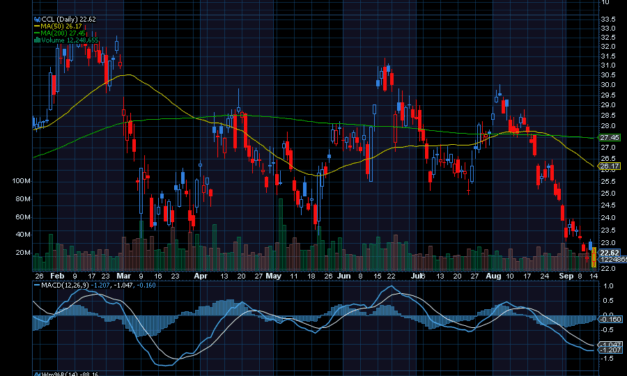Image resolution: width=627 pixels, height=376 pixels.
Task: Click the Sep month label
Action: coord(566,276)
